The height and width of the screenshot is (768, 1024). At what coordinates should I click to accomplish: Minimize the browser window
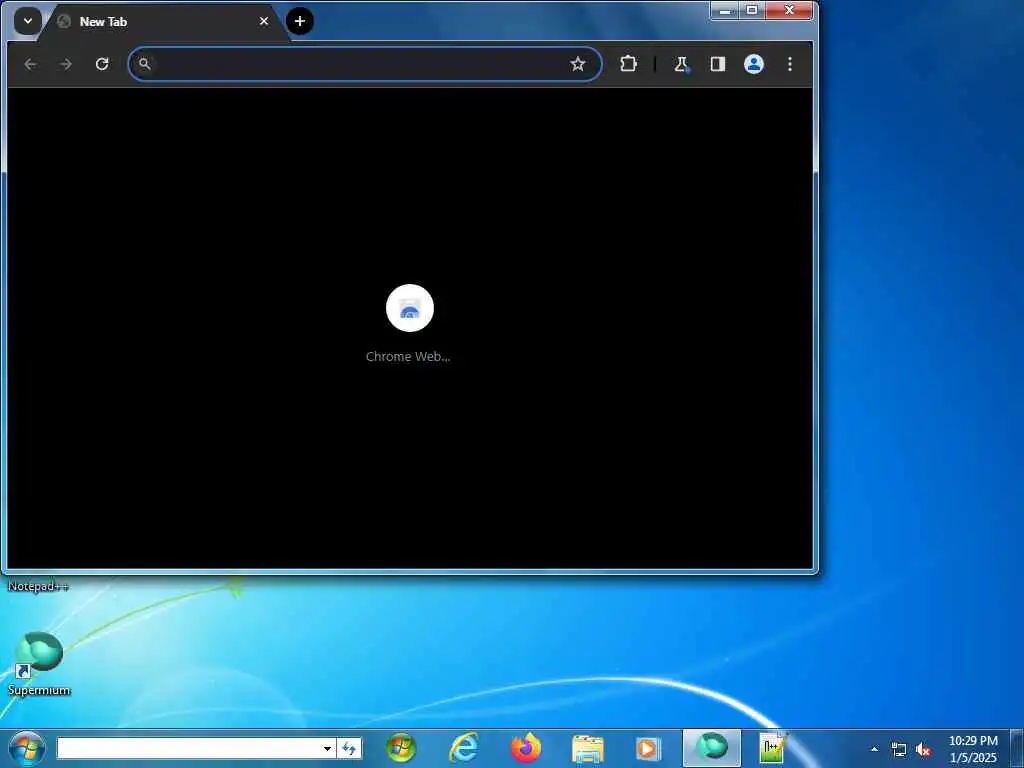[725, 10]
